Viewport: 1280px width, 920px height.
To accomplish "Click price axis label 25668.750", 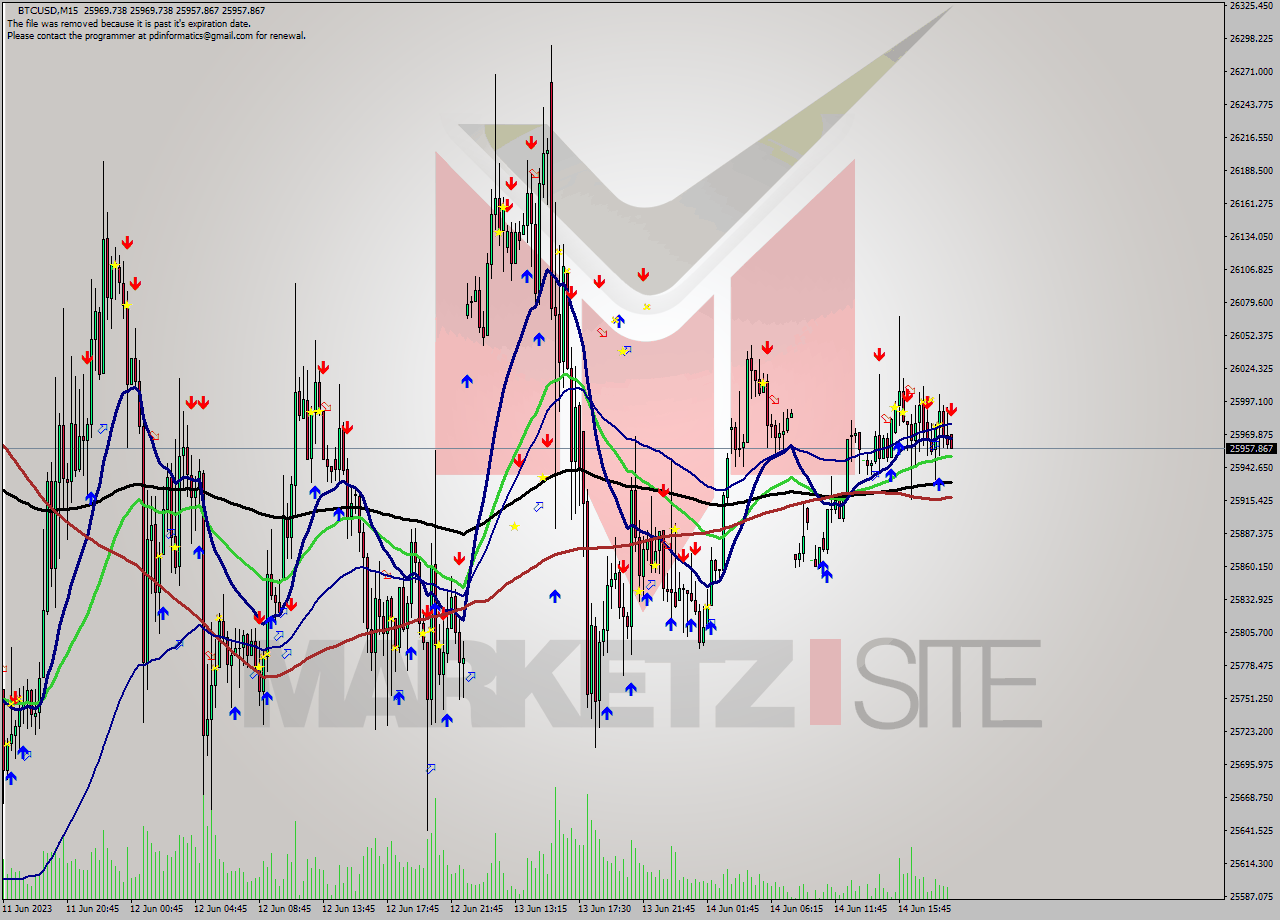I will pyautogui.click(x=1251, y=797).
